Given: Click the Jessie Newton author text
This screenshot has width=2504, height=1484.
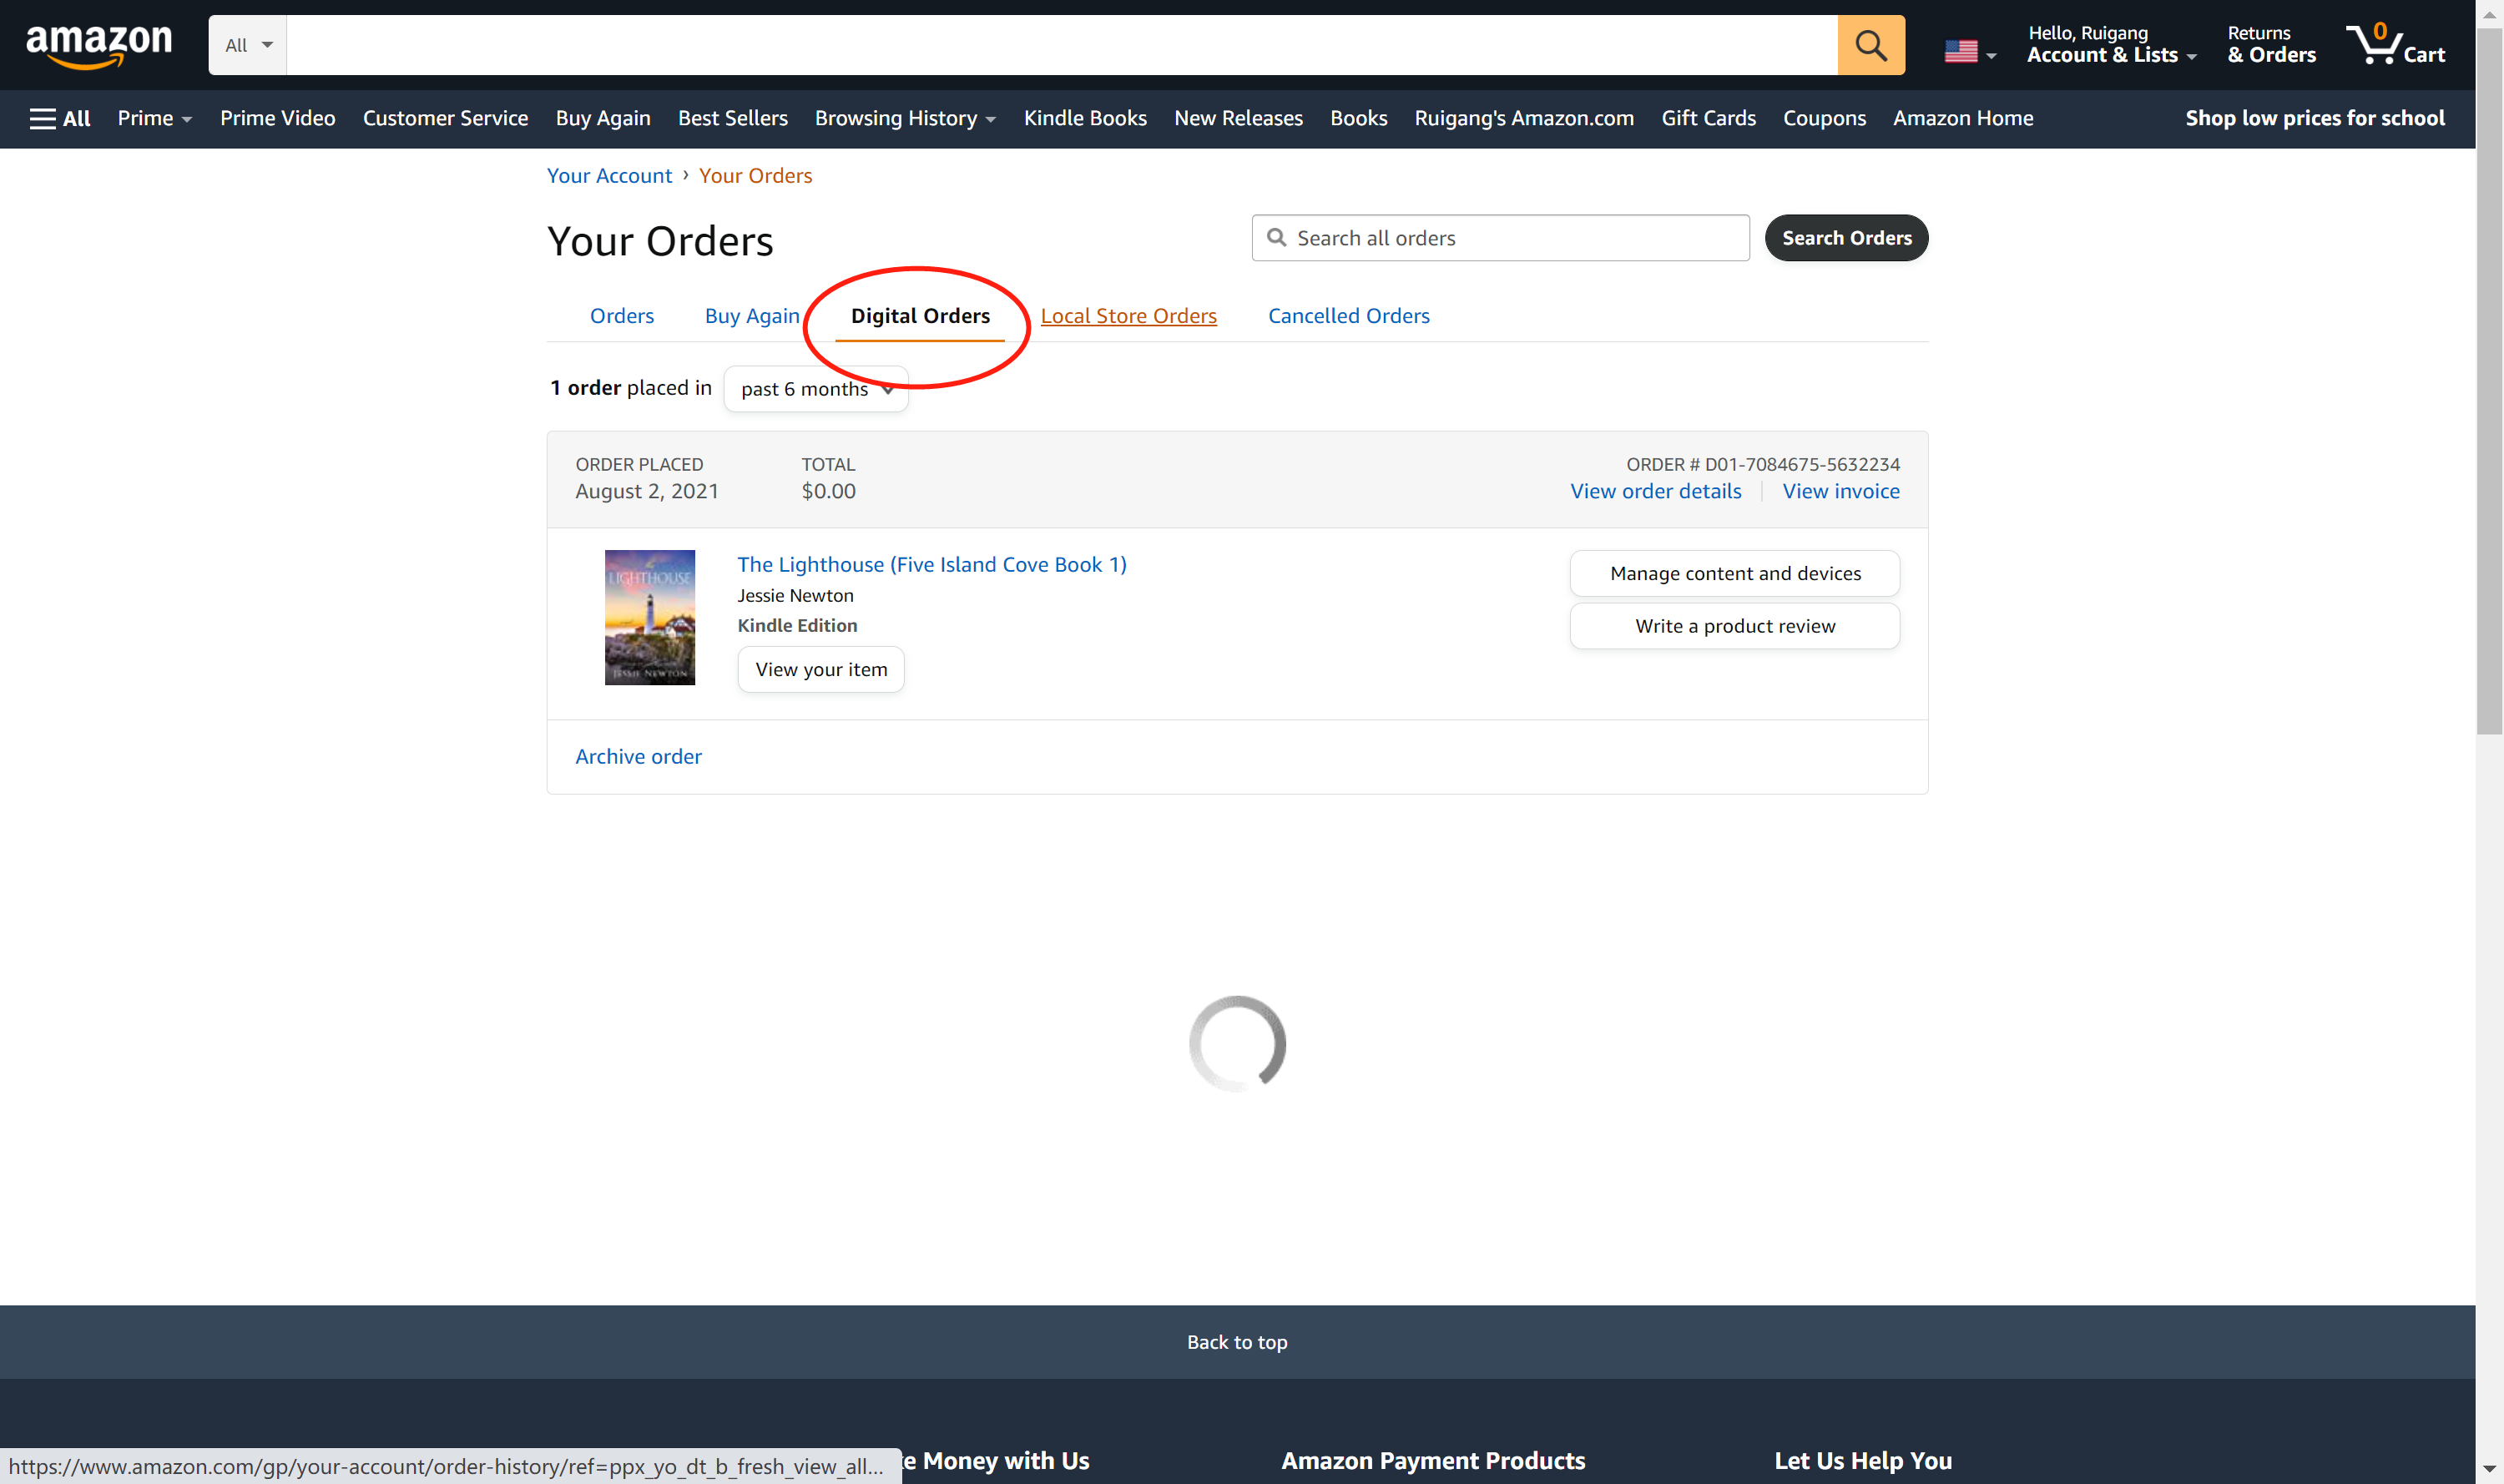Looking at the screenshot, I should 795,596.
